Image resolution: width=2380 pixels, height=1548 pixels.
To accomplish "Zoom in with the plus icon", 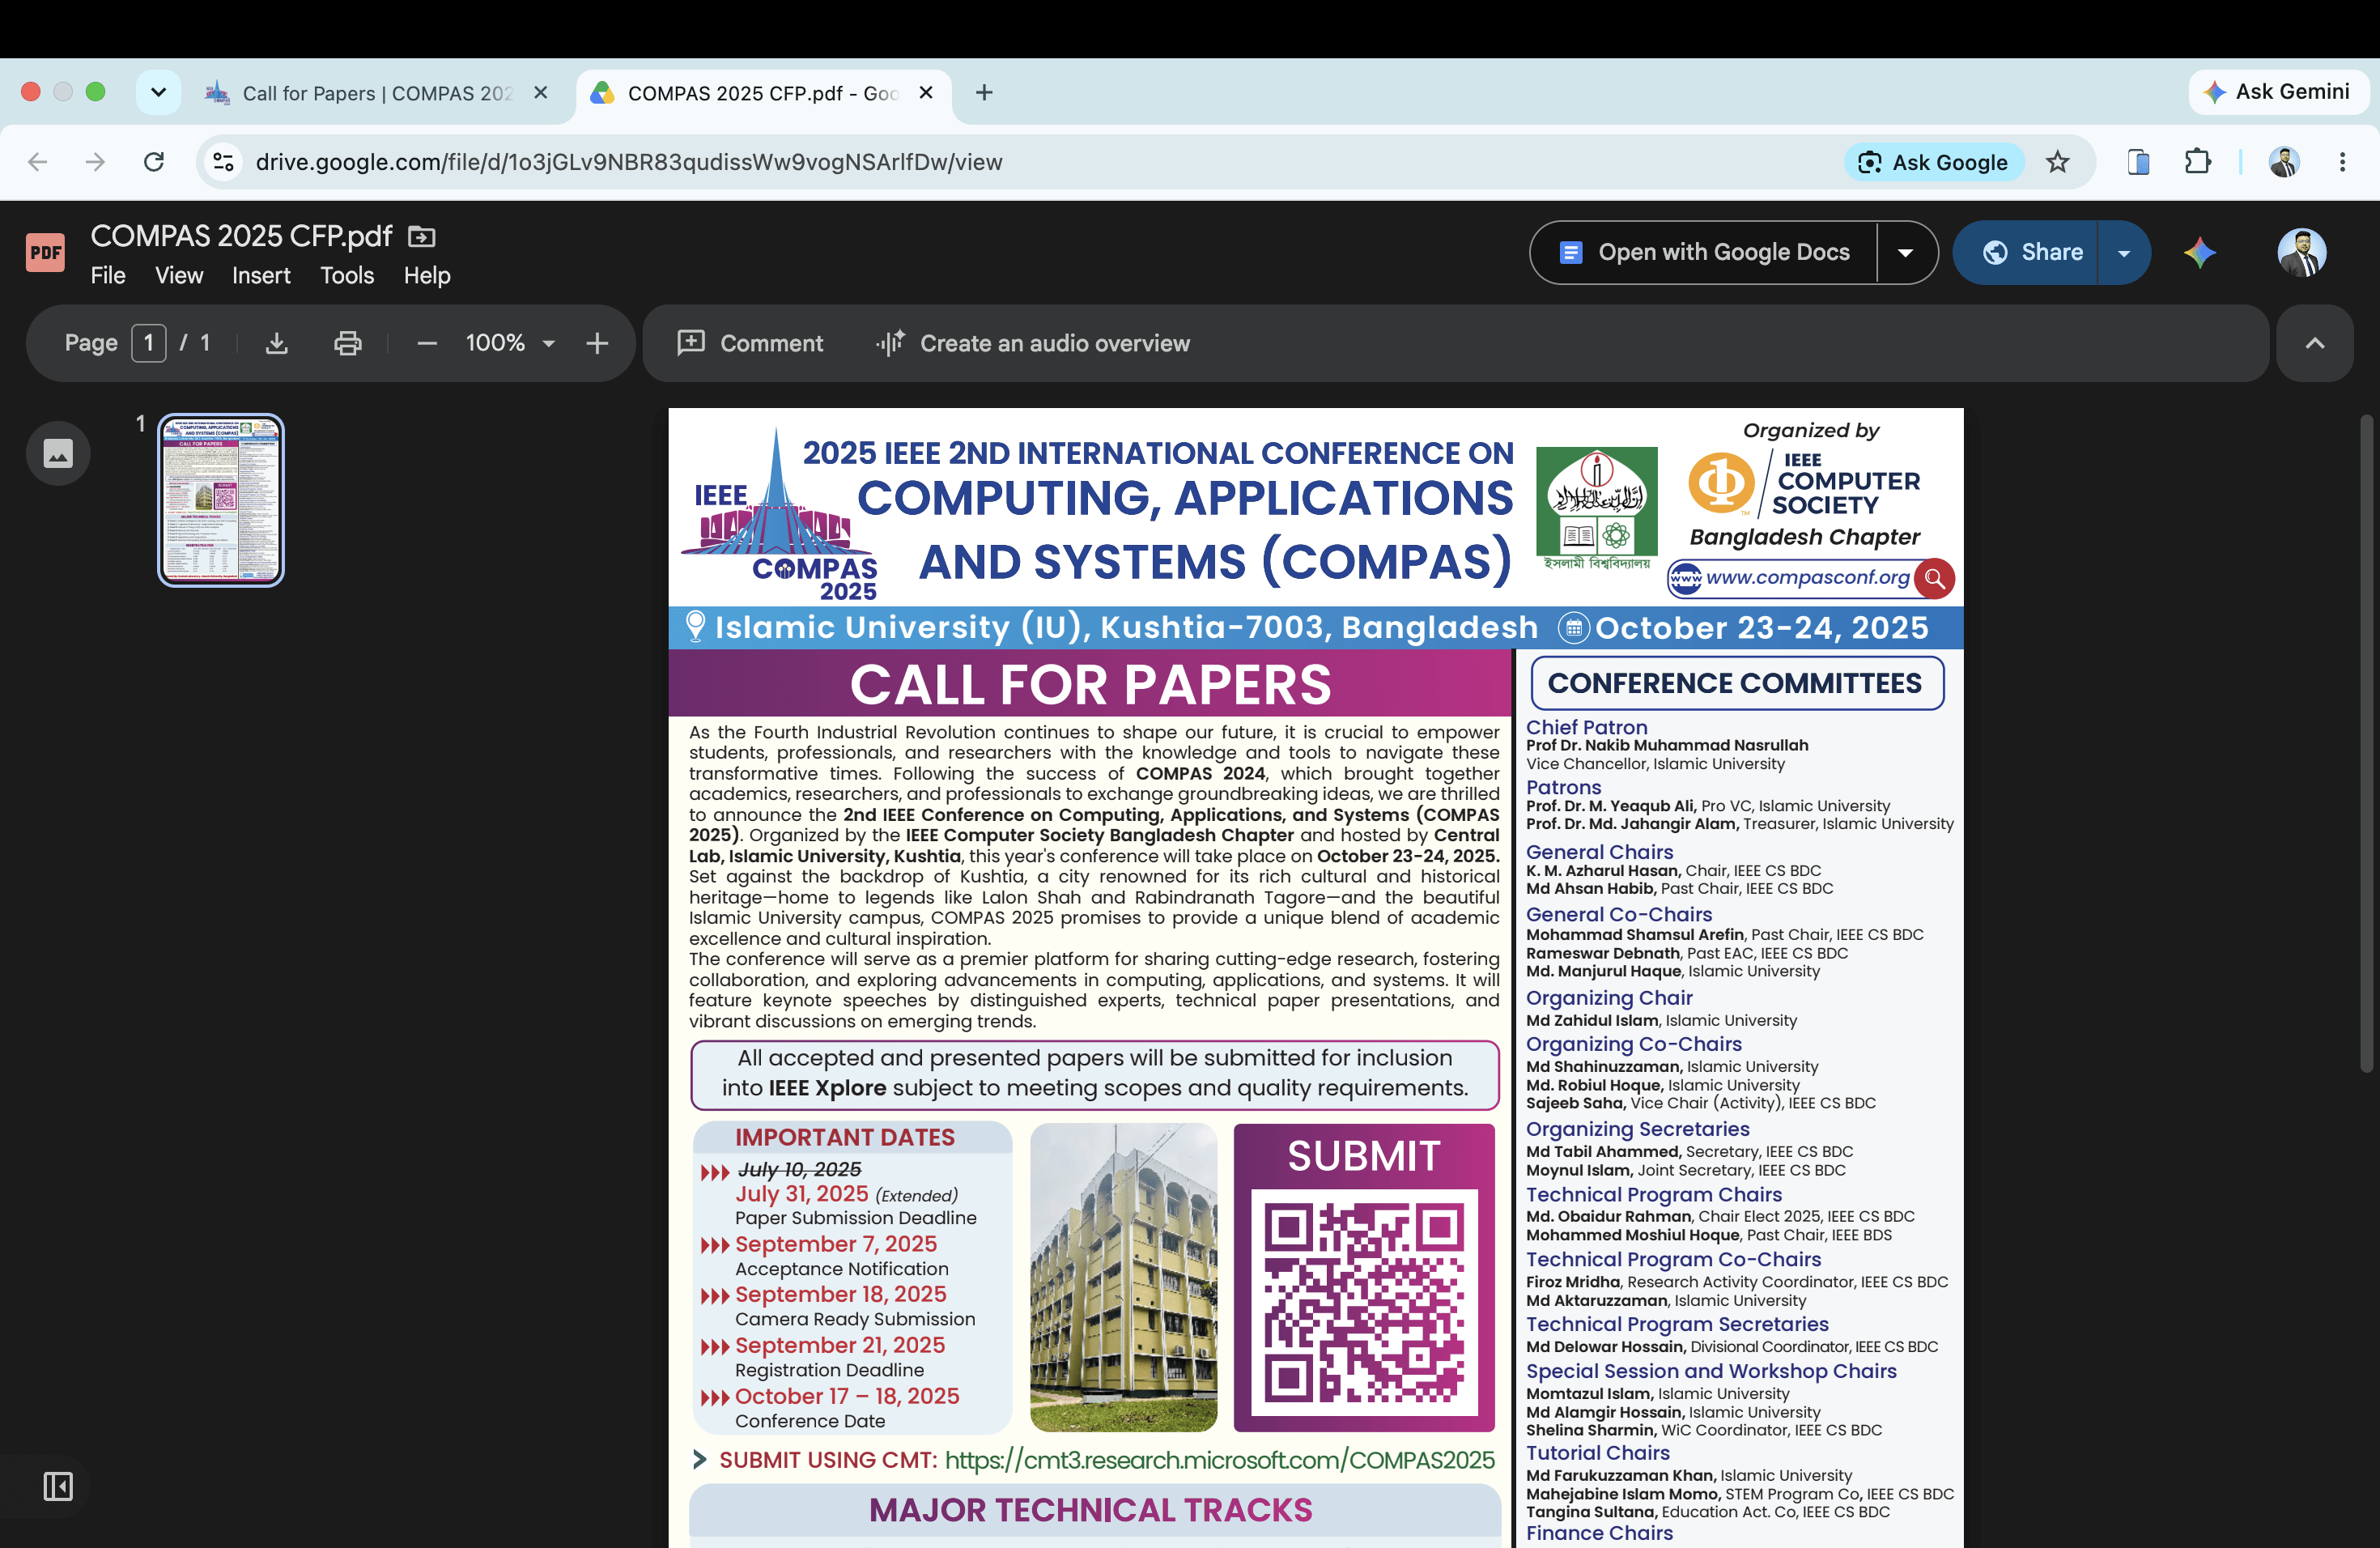I will [x=597, y=343].
